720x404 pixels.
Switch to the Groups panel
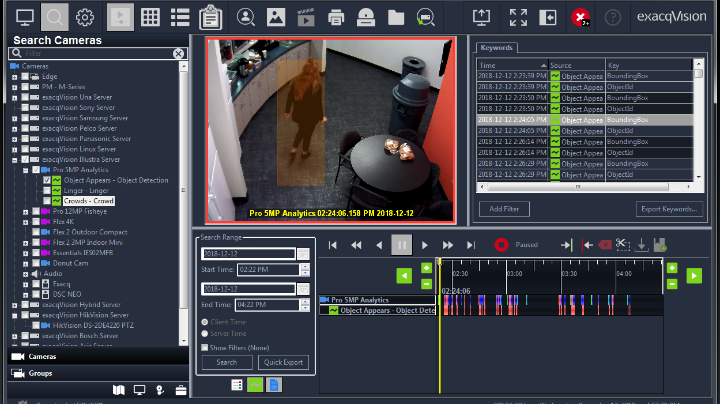pos(98,373)
